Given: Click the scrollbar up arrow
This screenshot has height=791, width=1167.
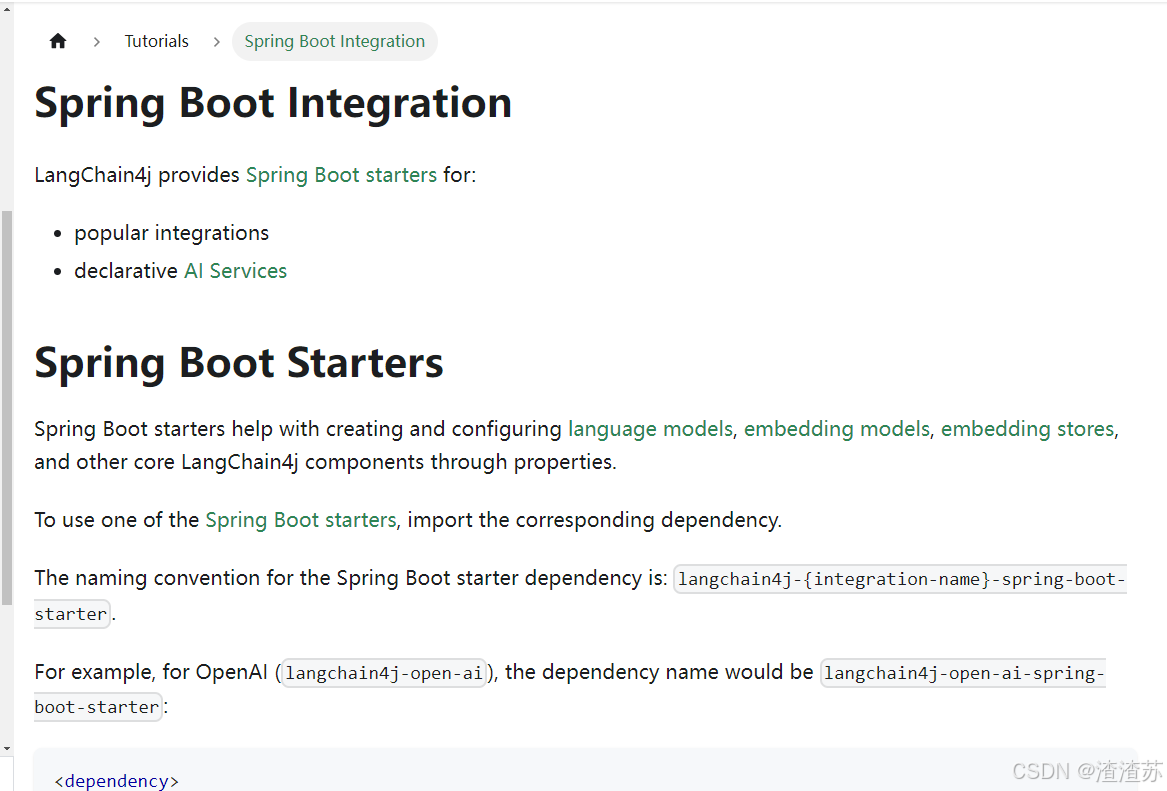Looking at the screenshot, I should (x=7, y=9).
